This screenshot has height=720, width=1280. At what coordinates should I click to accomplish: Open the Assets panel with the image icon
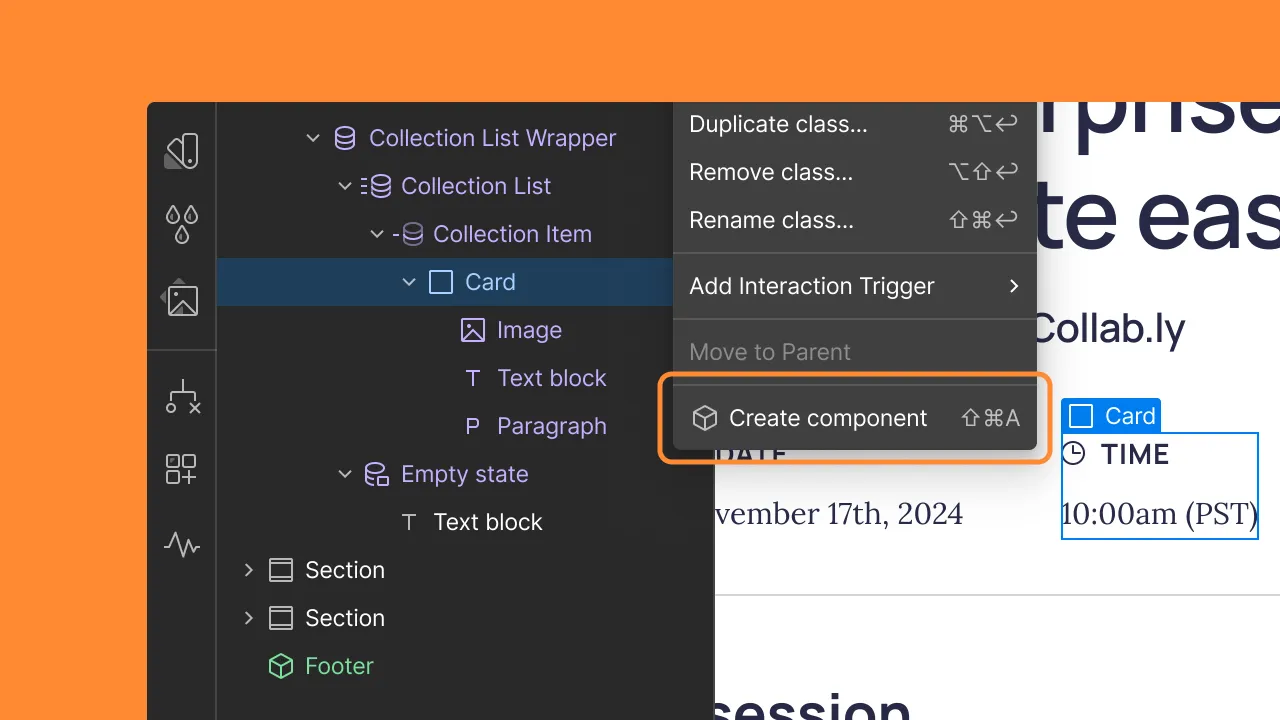tap(181, 298)
